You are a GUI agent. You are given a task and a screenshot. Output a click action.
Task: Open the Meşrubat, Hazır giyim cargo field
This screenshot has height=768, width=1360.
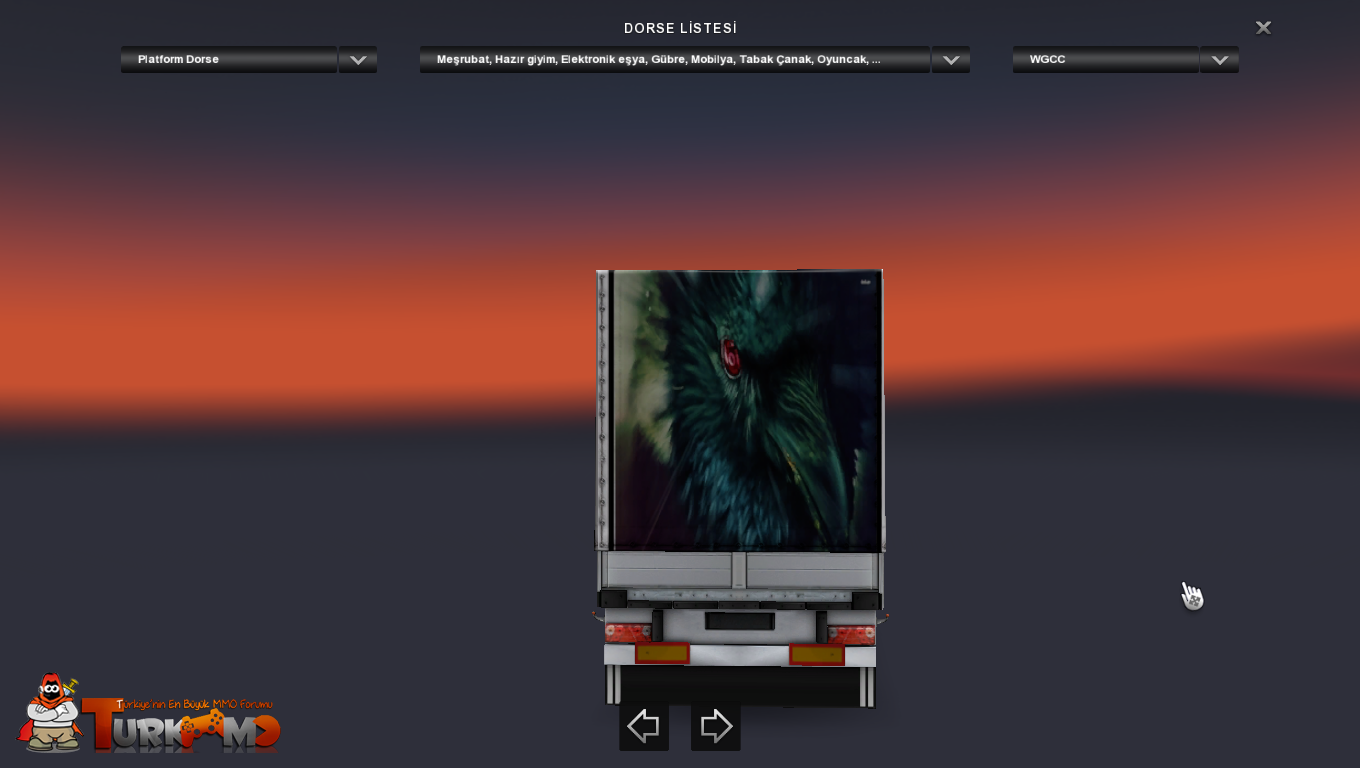tap(675, 60)
